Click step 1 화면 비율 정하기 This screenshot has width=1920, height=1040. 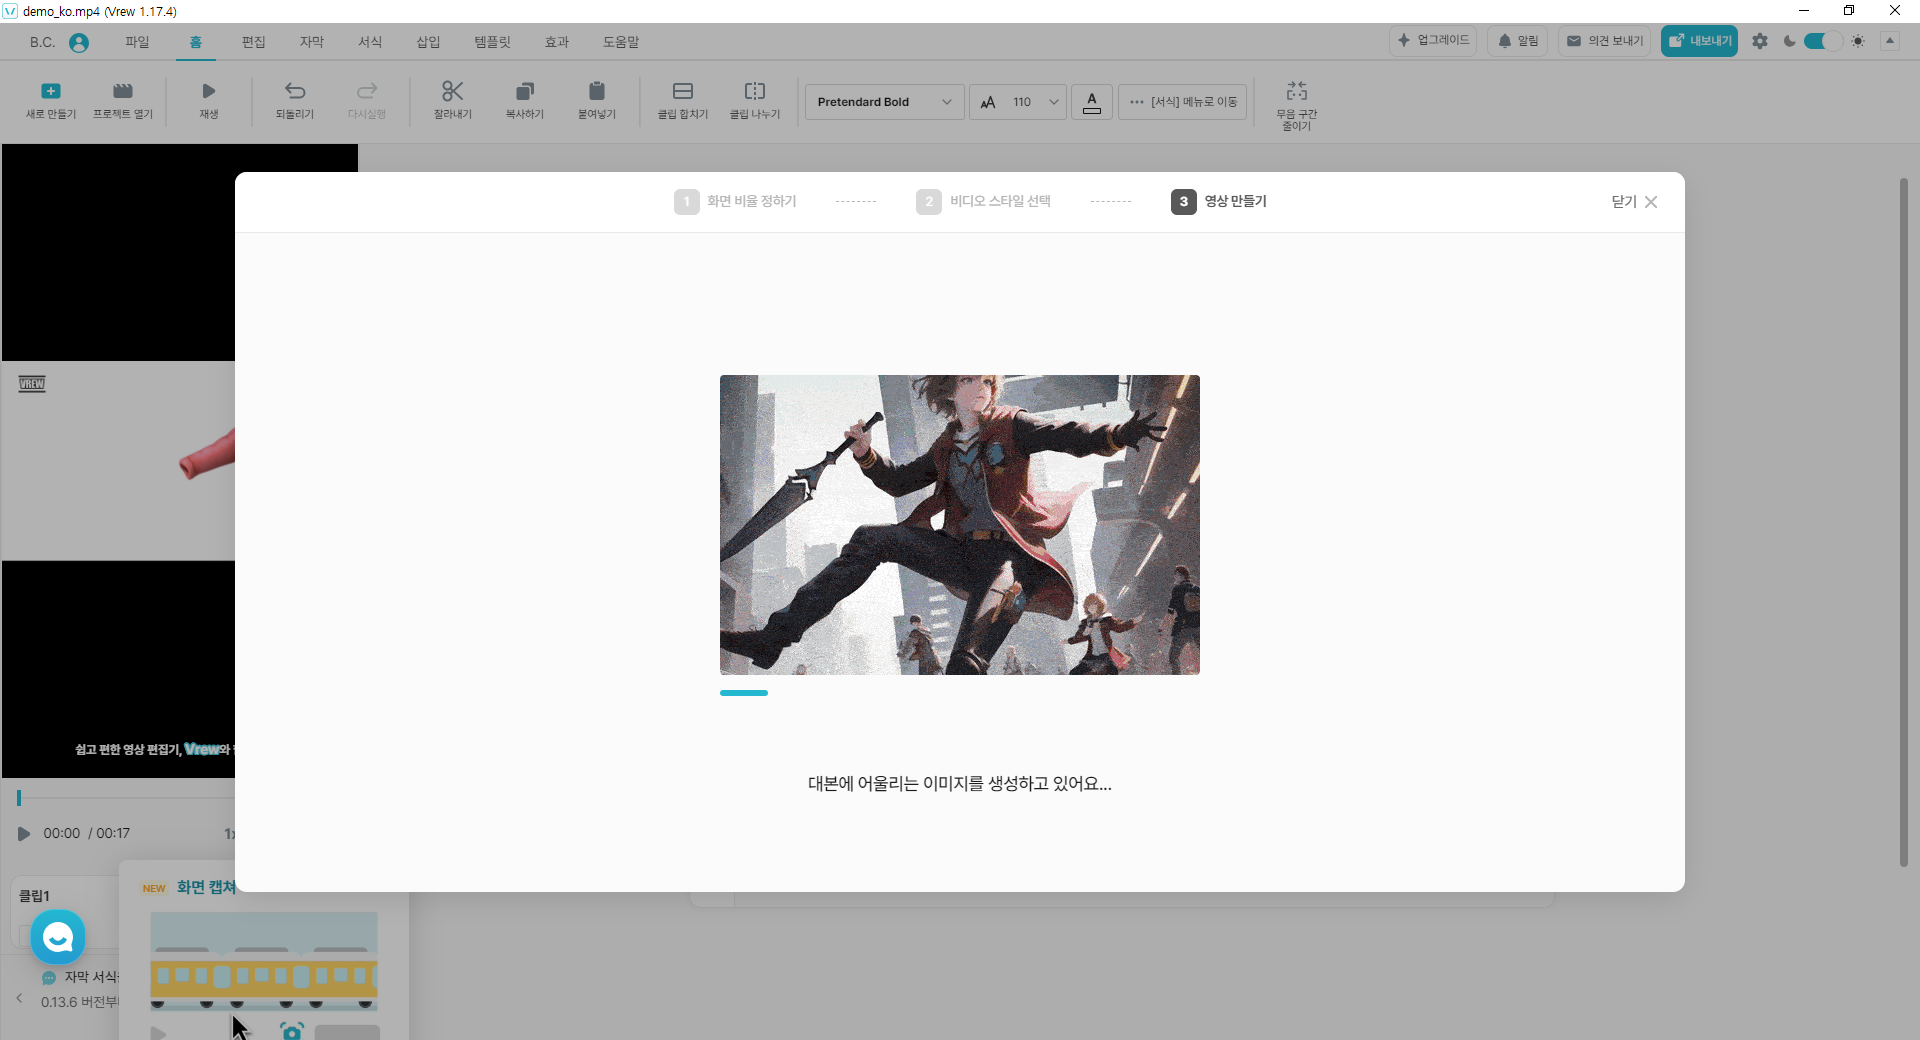(x=735, y=201)
